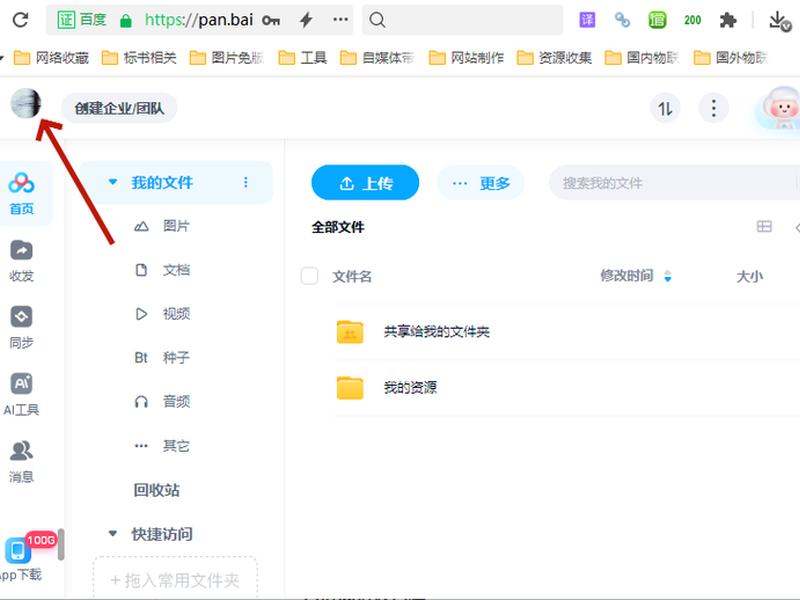Screen dimensions: 800x600
Task: Open the 图片免版 bookmark folder
Action: coord(227,58)
